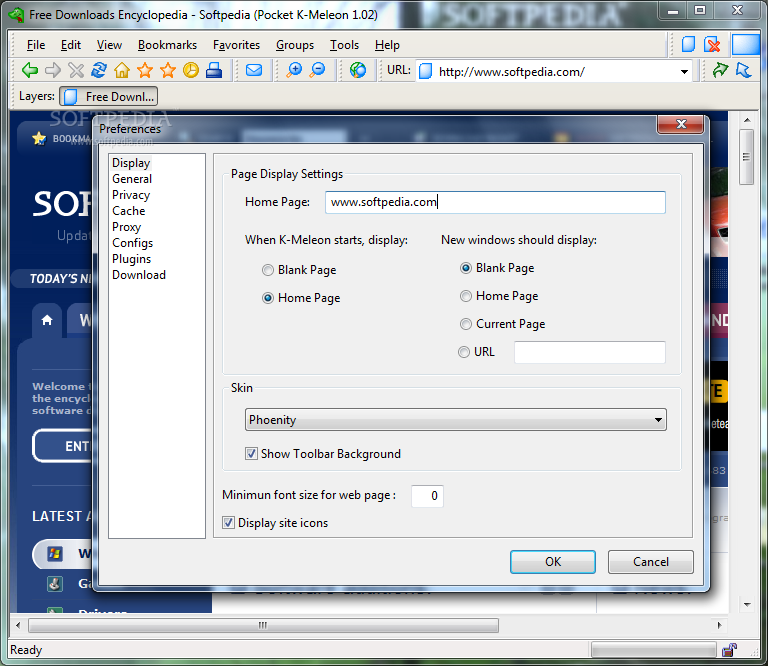Click the New layer page icon
Screen dimensions: 768x666
[689, 45]
